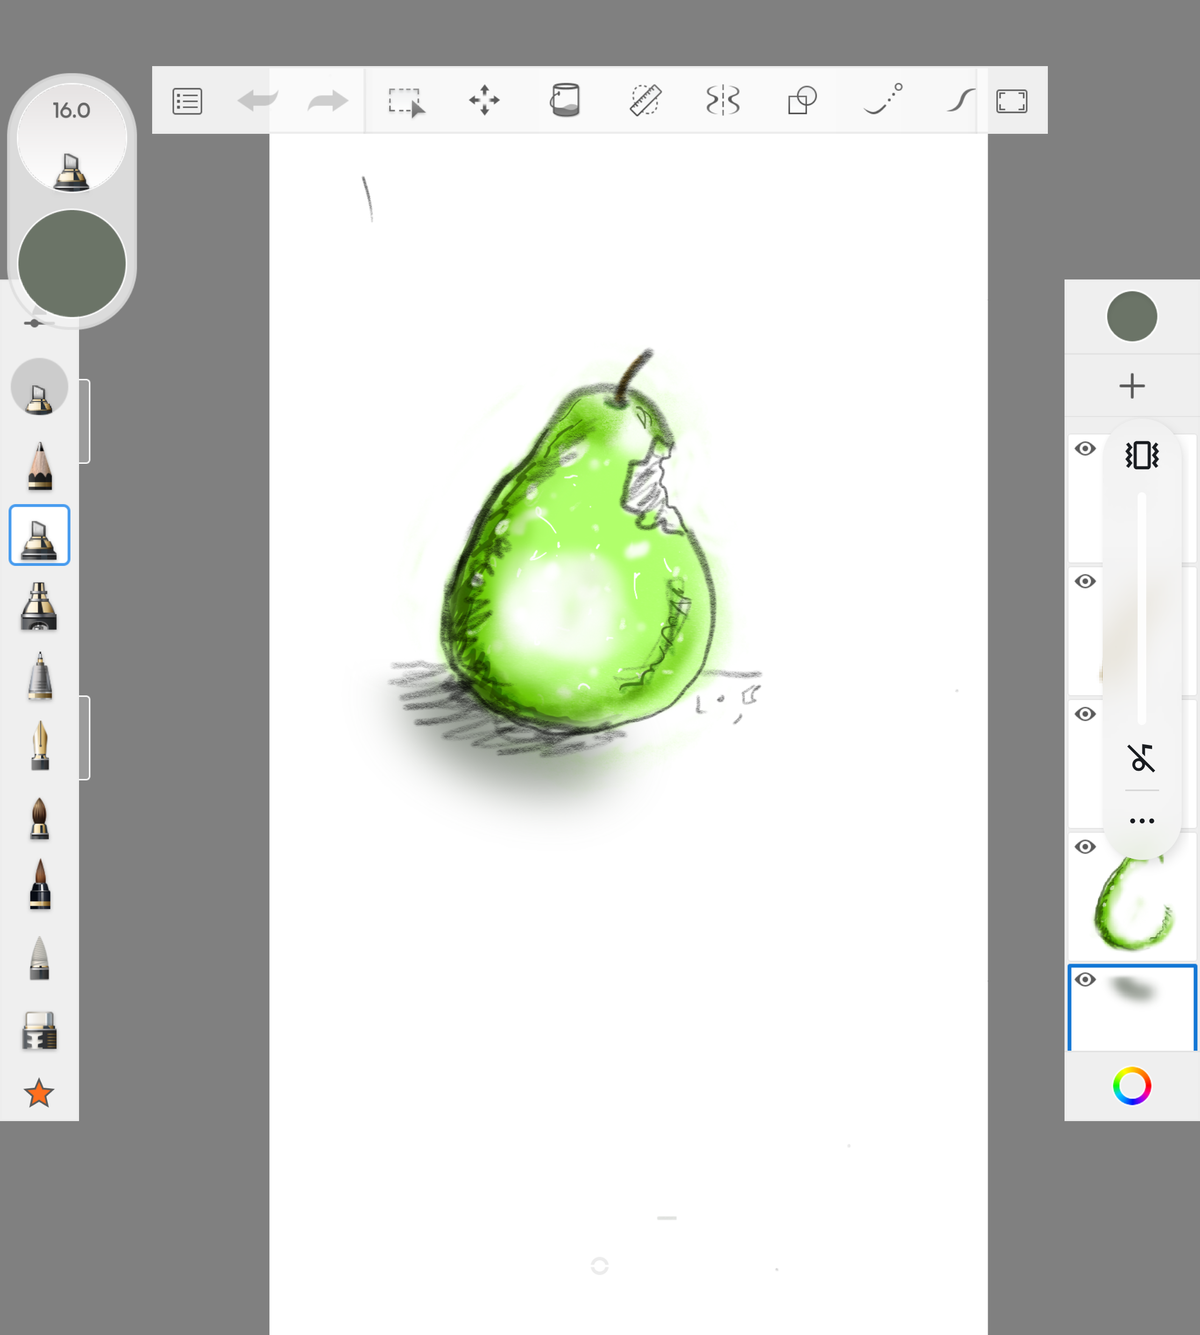
Task: Select the pear outline layer thumbnail
Action: point(1133,897)
